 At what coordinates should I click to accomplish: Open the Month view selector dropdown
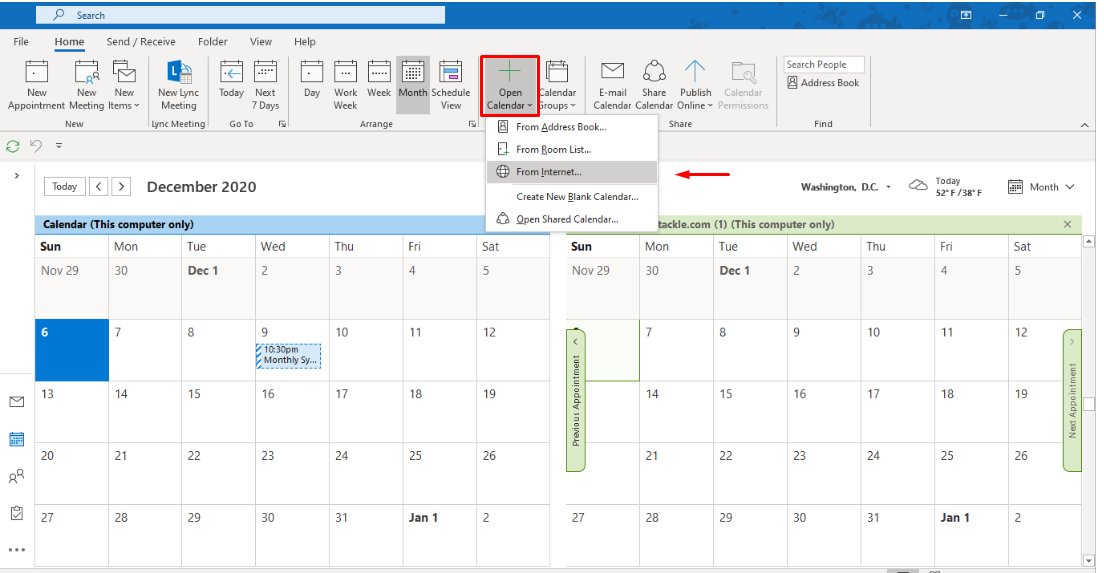(1041, 187)
